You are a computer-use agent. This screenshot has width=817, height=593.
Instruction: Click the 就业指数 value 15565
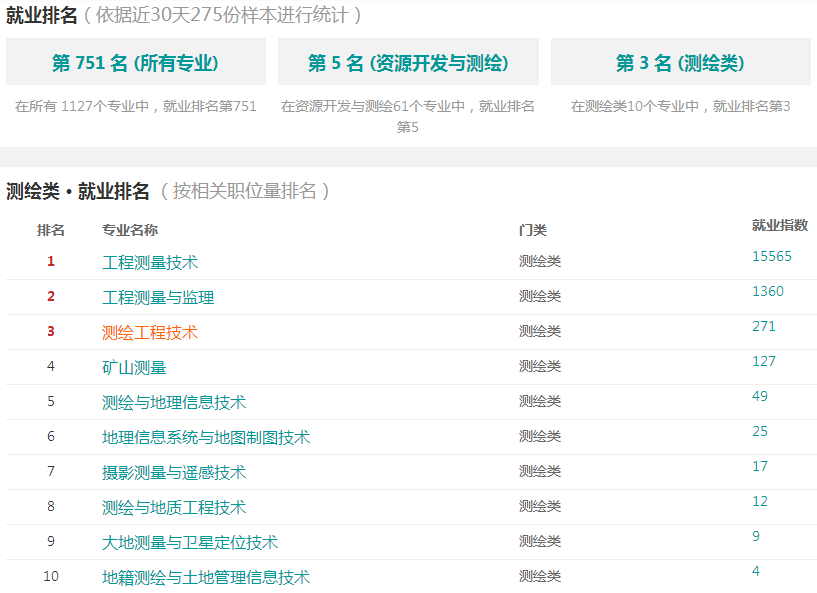[x=772, y=256]
